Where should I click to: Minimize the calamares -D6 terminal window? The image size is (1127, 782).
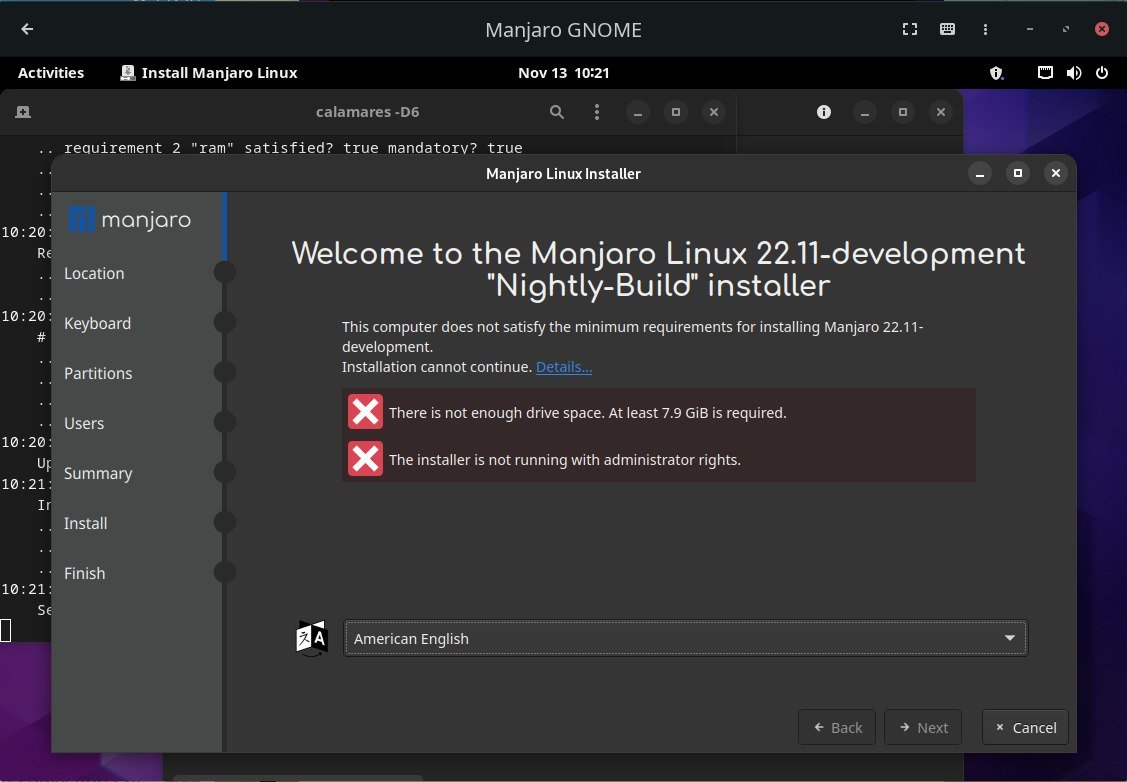click(638, 112)
